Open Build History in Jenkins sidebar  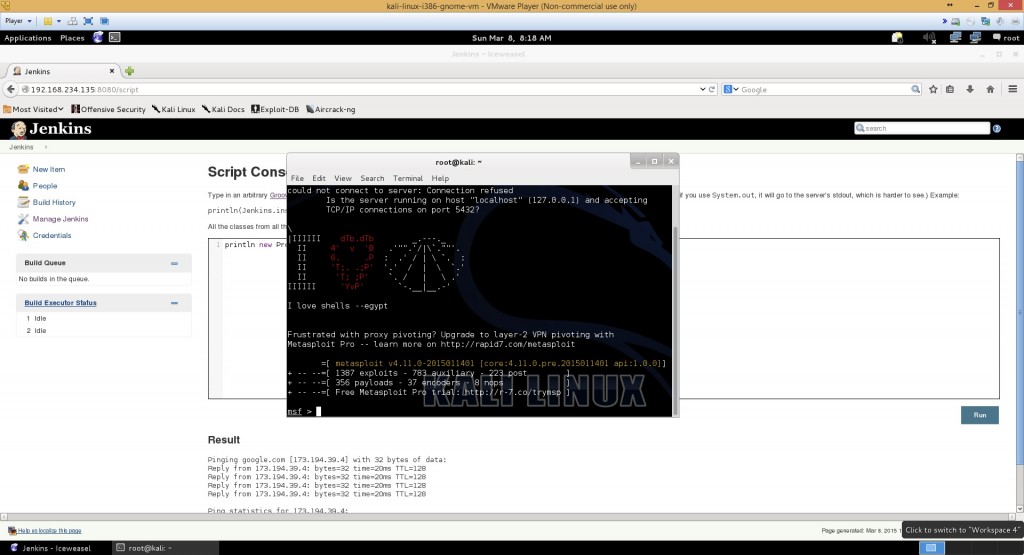(x=54, y=202)
